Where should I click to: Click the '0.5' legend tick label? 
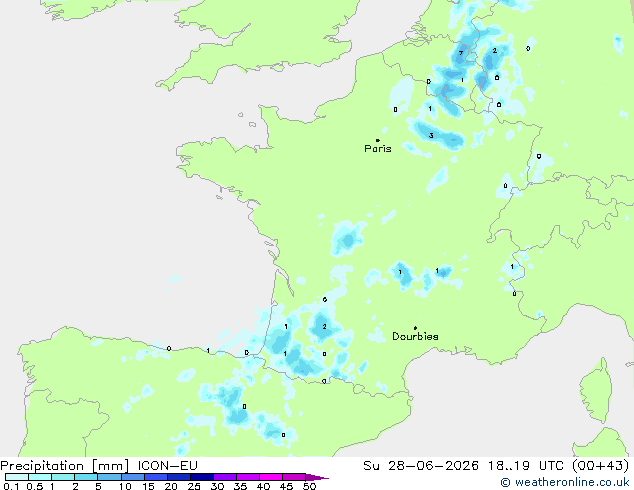(34, 486)
